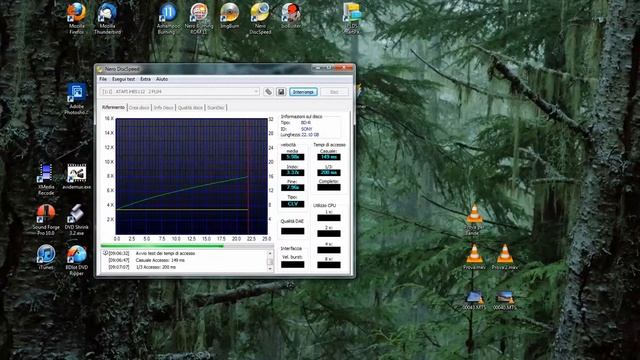Open the ImgBurn desktop shortcut
Viewport: 640px width, 360px height.
coord(229,16)
